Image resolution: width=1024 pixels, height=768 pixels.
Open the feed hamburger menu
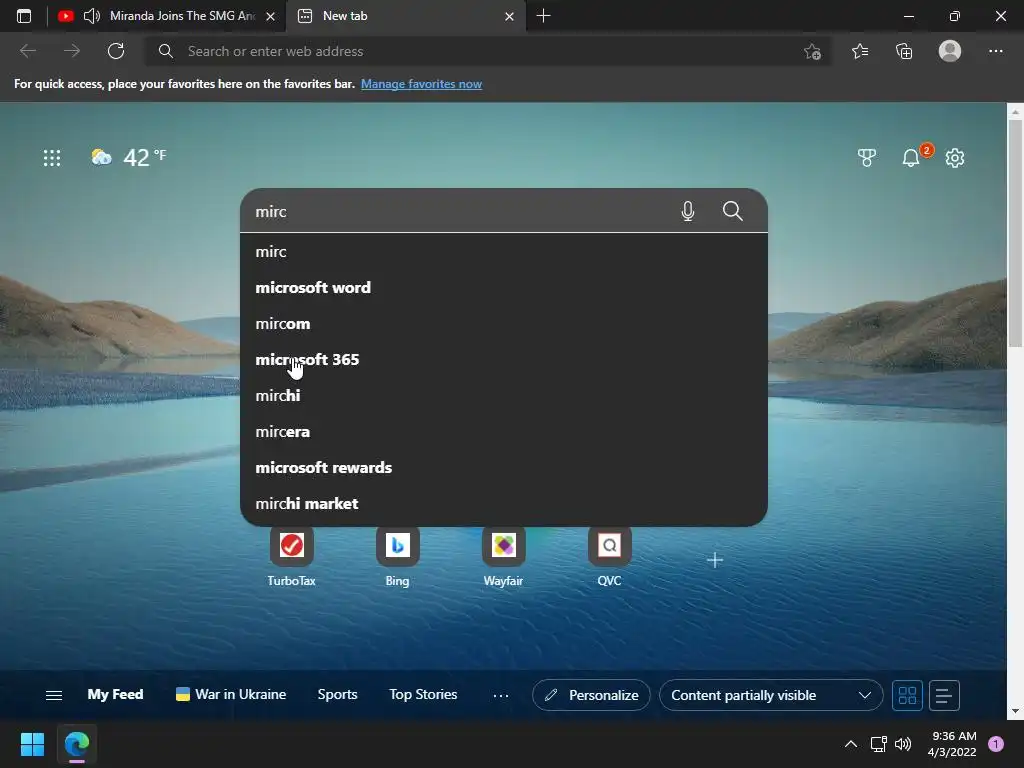click(54, 695)
